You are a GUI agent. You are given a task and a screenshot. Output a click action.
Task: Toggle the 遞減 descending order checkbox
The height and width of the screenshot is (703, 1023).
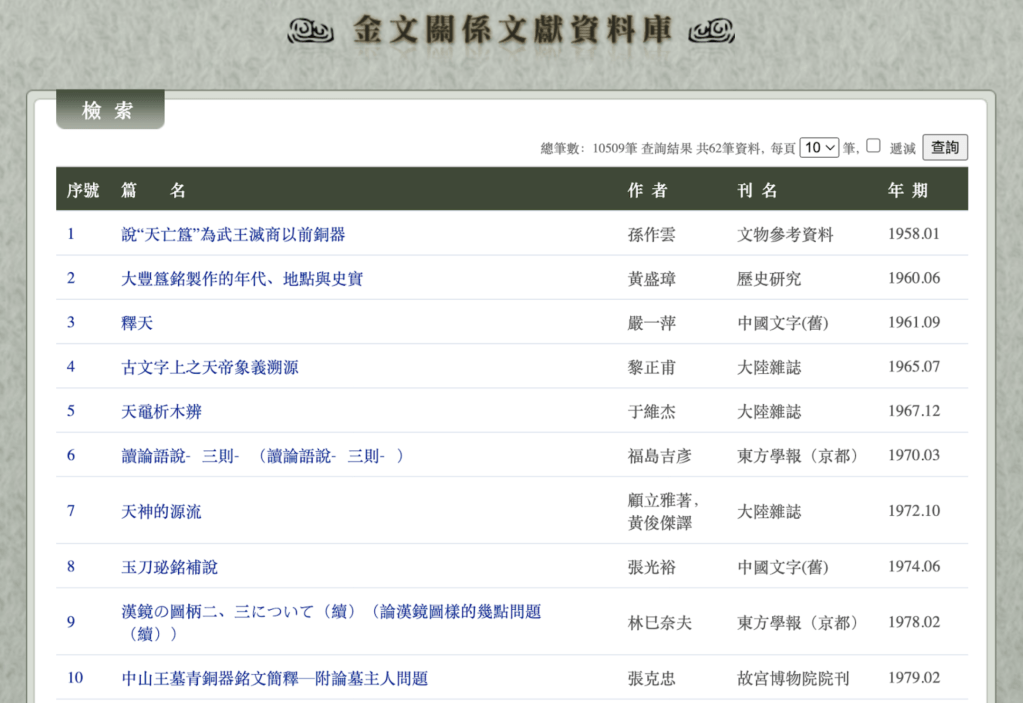(x=873, y=146)
